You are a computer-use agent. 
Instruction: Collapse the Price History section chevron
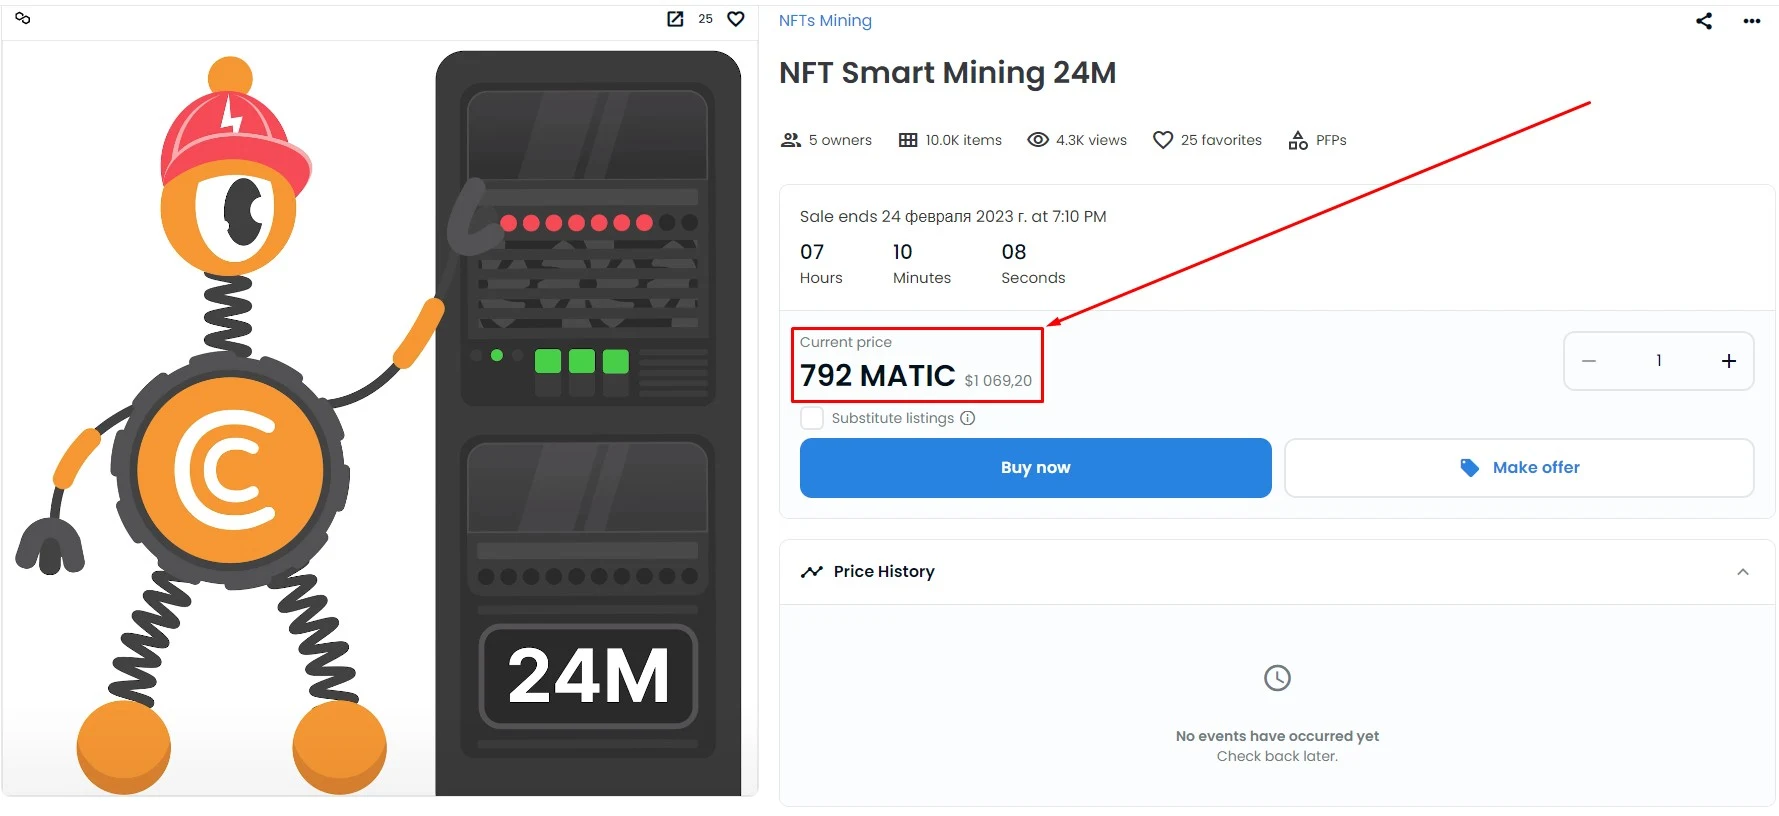[x=1743, y=572]
